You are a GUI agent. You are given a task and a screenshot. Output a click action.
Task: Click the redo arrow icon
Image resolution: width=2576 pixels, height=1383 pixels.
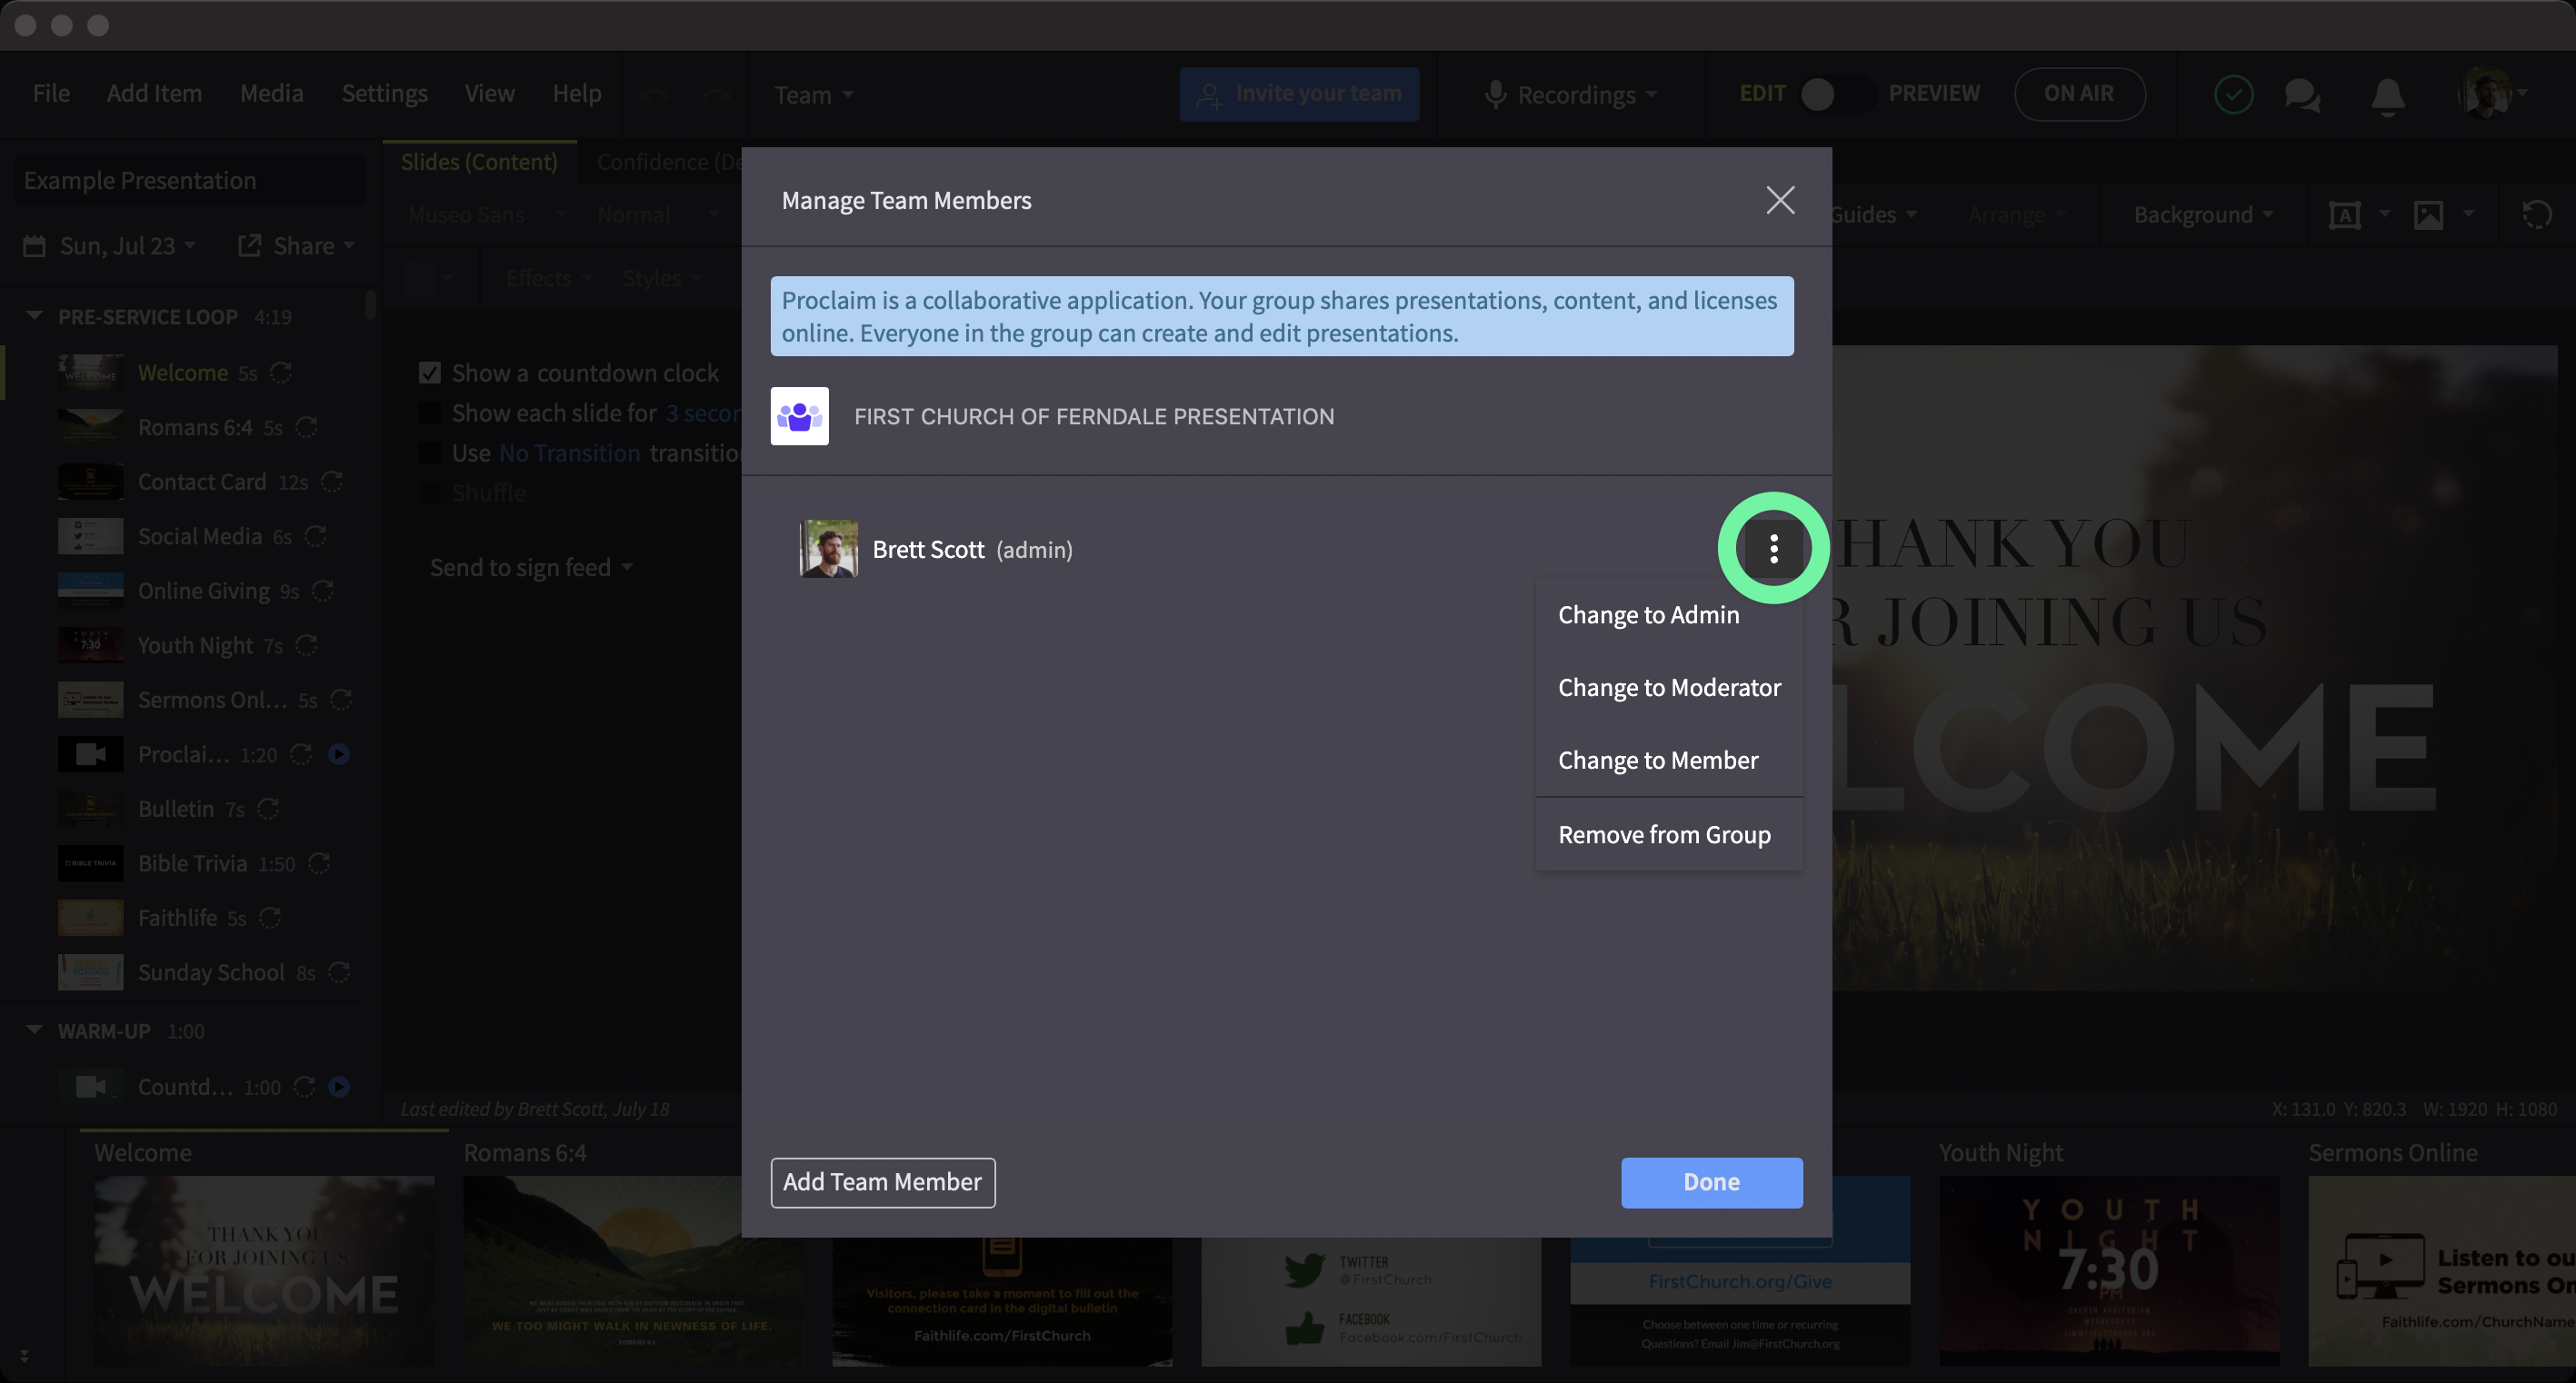pyautogui.click(x=716, y=95)
